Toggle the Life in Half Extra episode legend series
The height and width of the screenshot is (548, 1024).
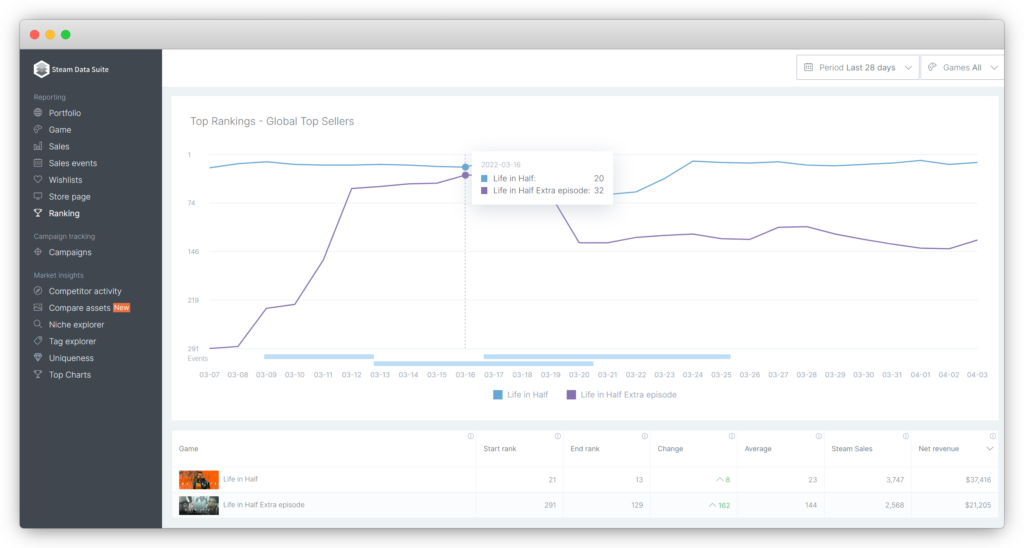(x=622, y=395)
